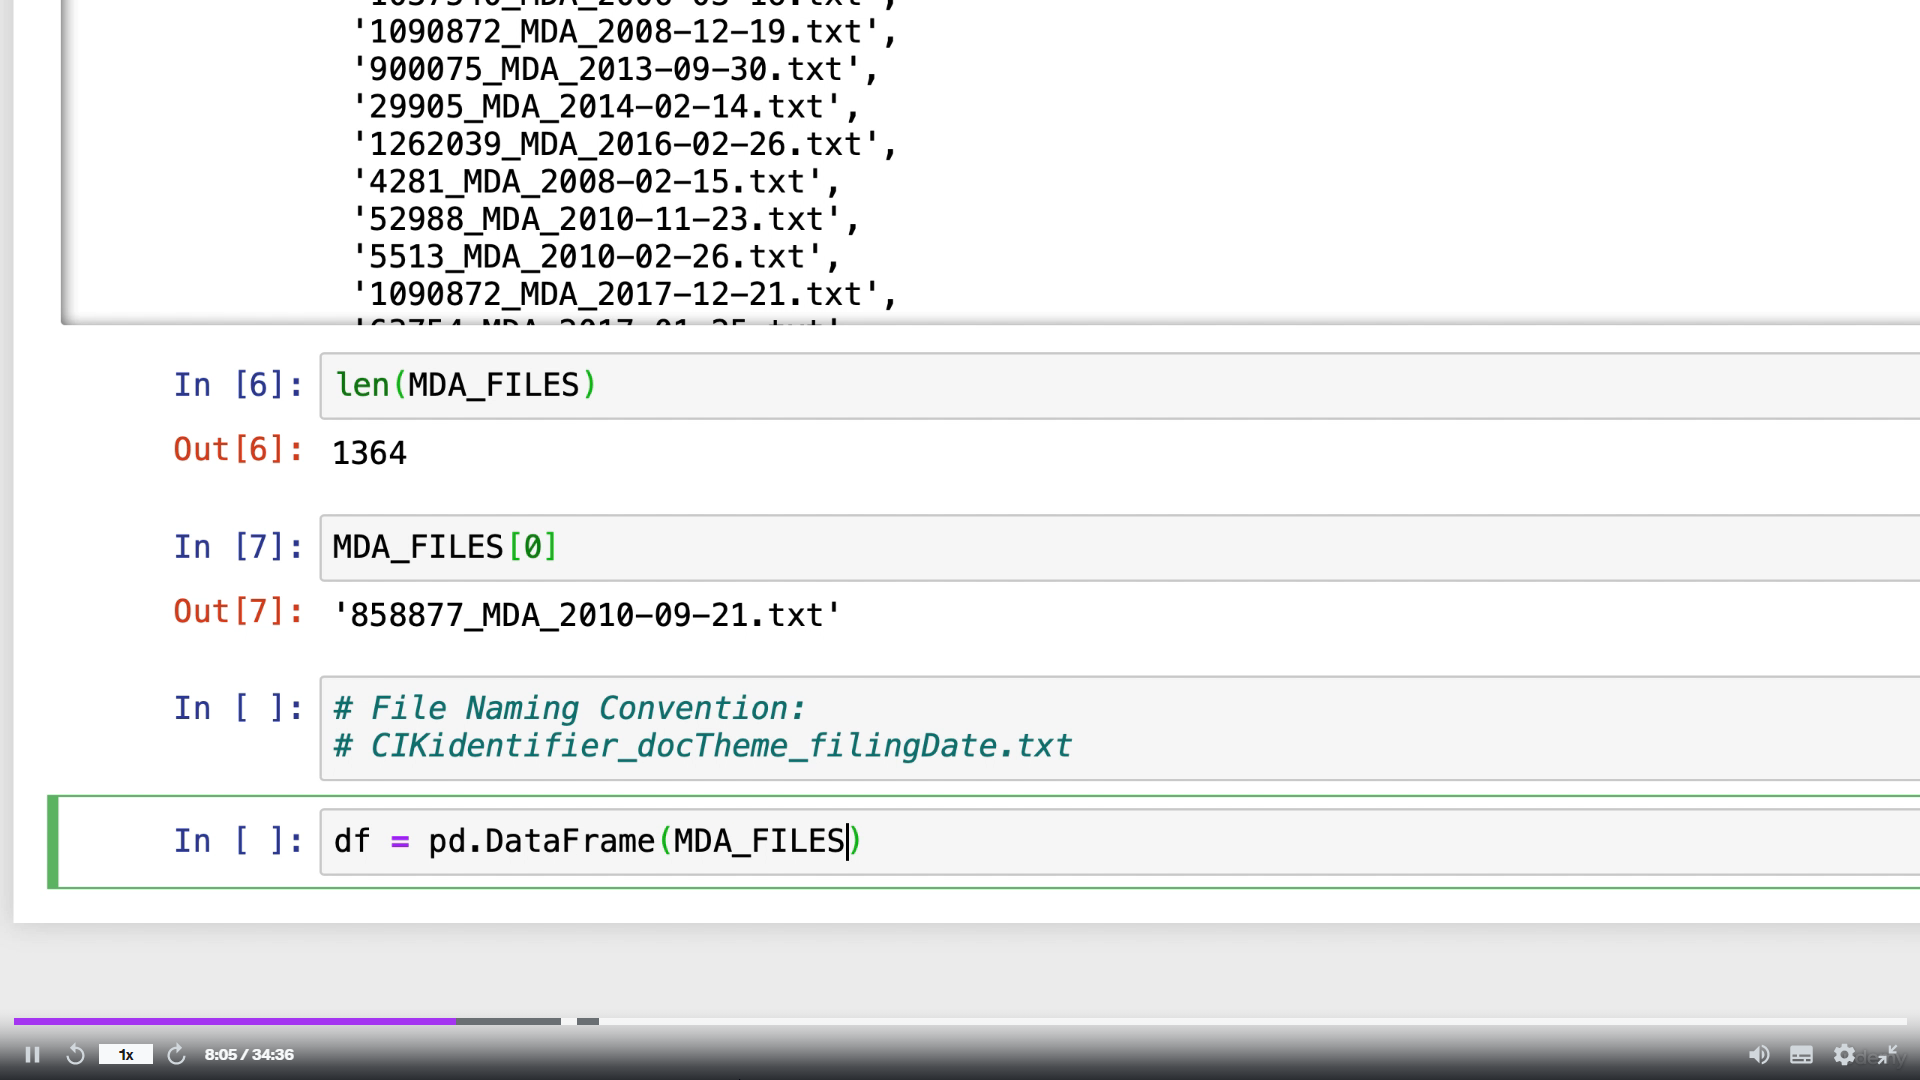Click the In [7] prompt label
1920x1080 pixels.
point(238,547)
